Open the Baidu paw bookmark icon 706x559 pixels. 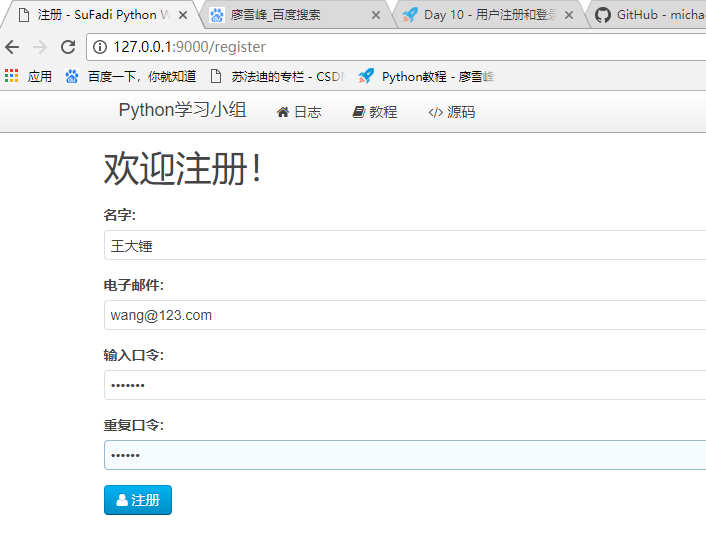[72, 76]
